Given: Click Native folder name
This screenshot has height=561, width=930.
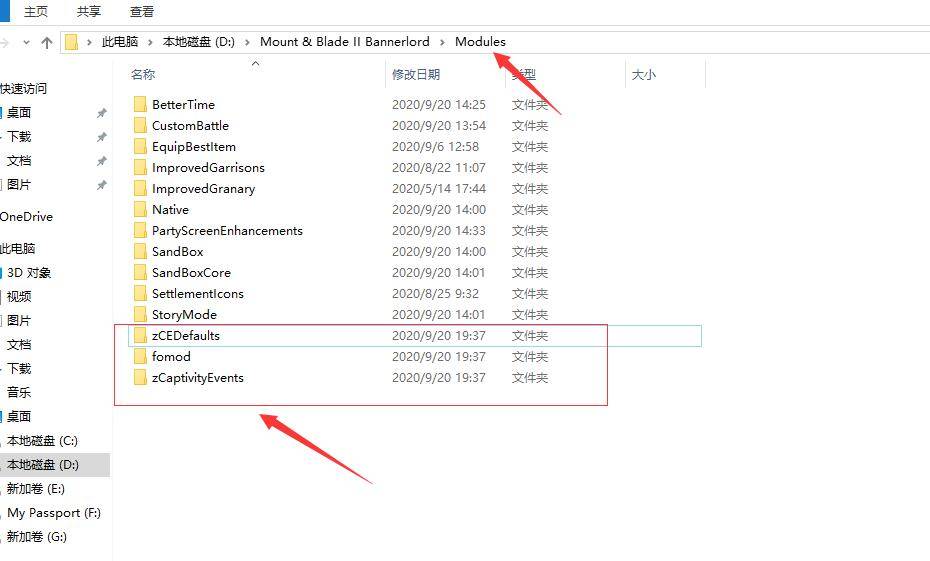Looking at the screenshot, I should point(170,209).
